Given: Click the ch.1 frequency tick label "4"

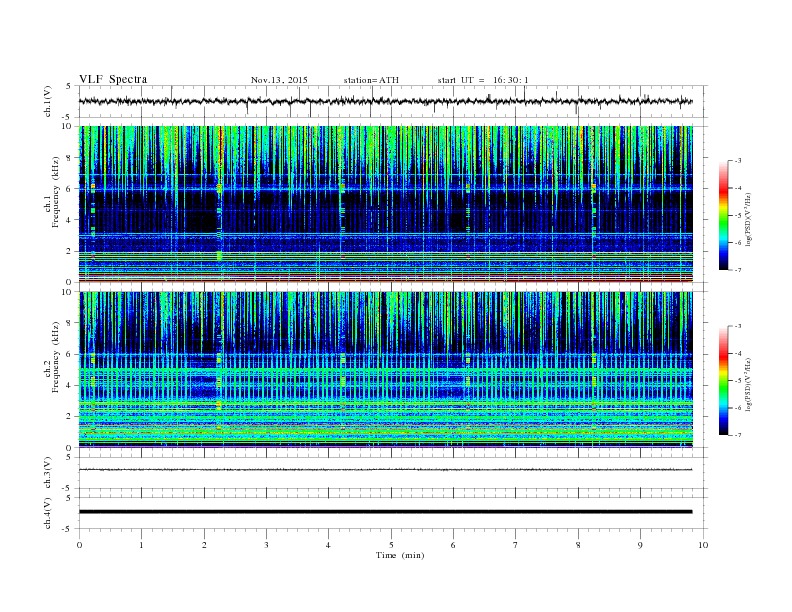Looking at the screenshot, I should [70, 220].
